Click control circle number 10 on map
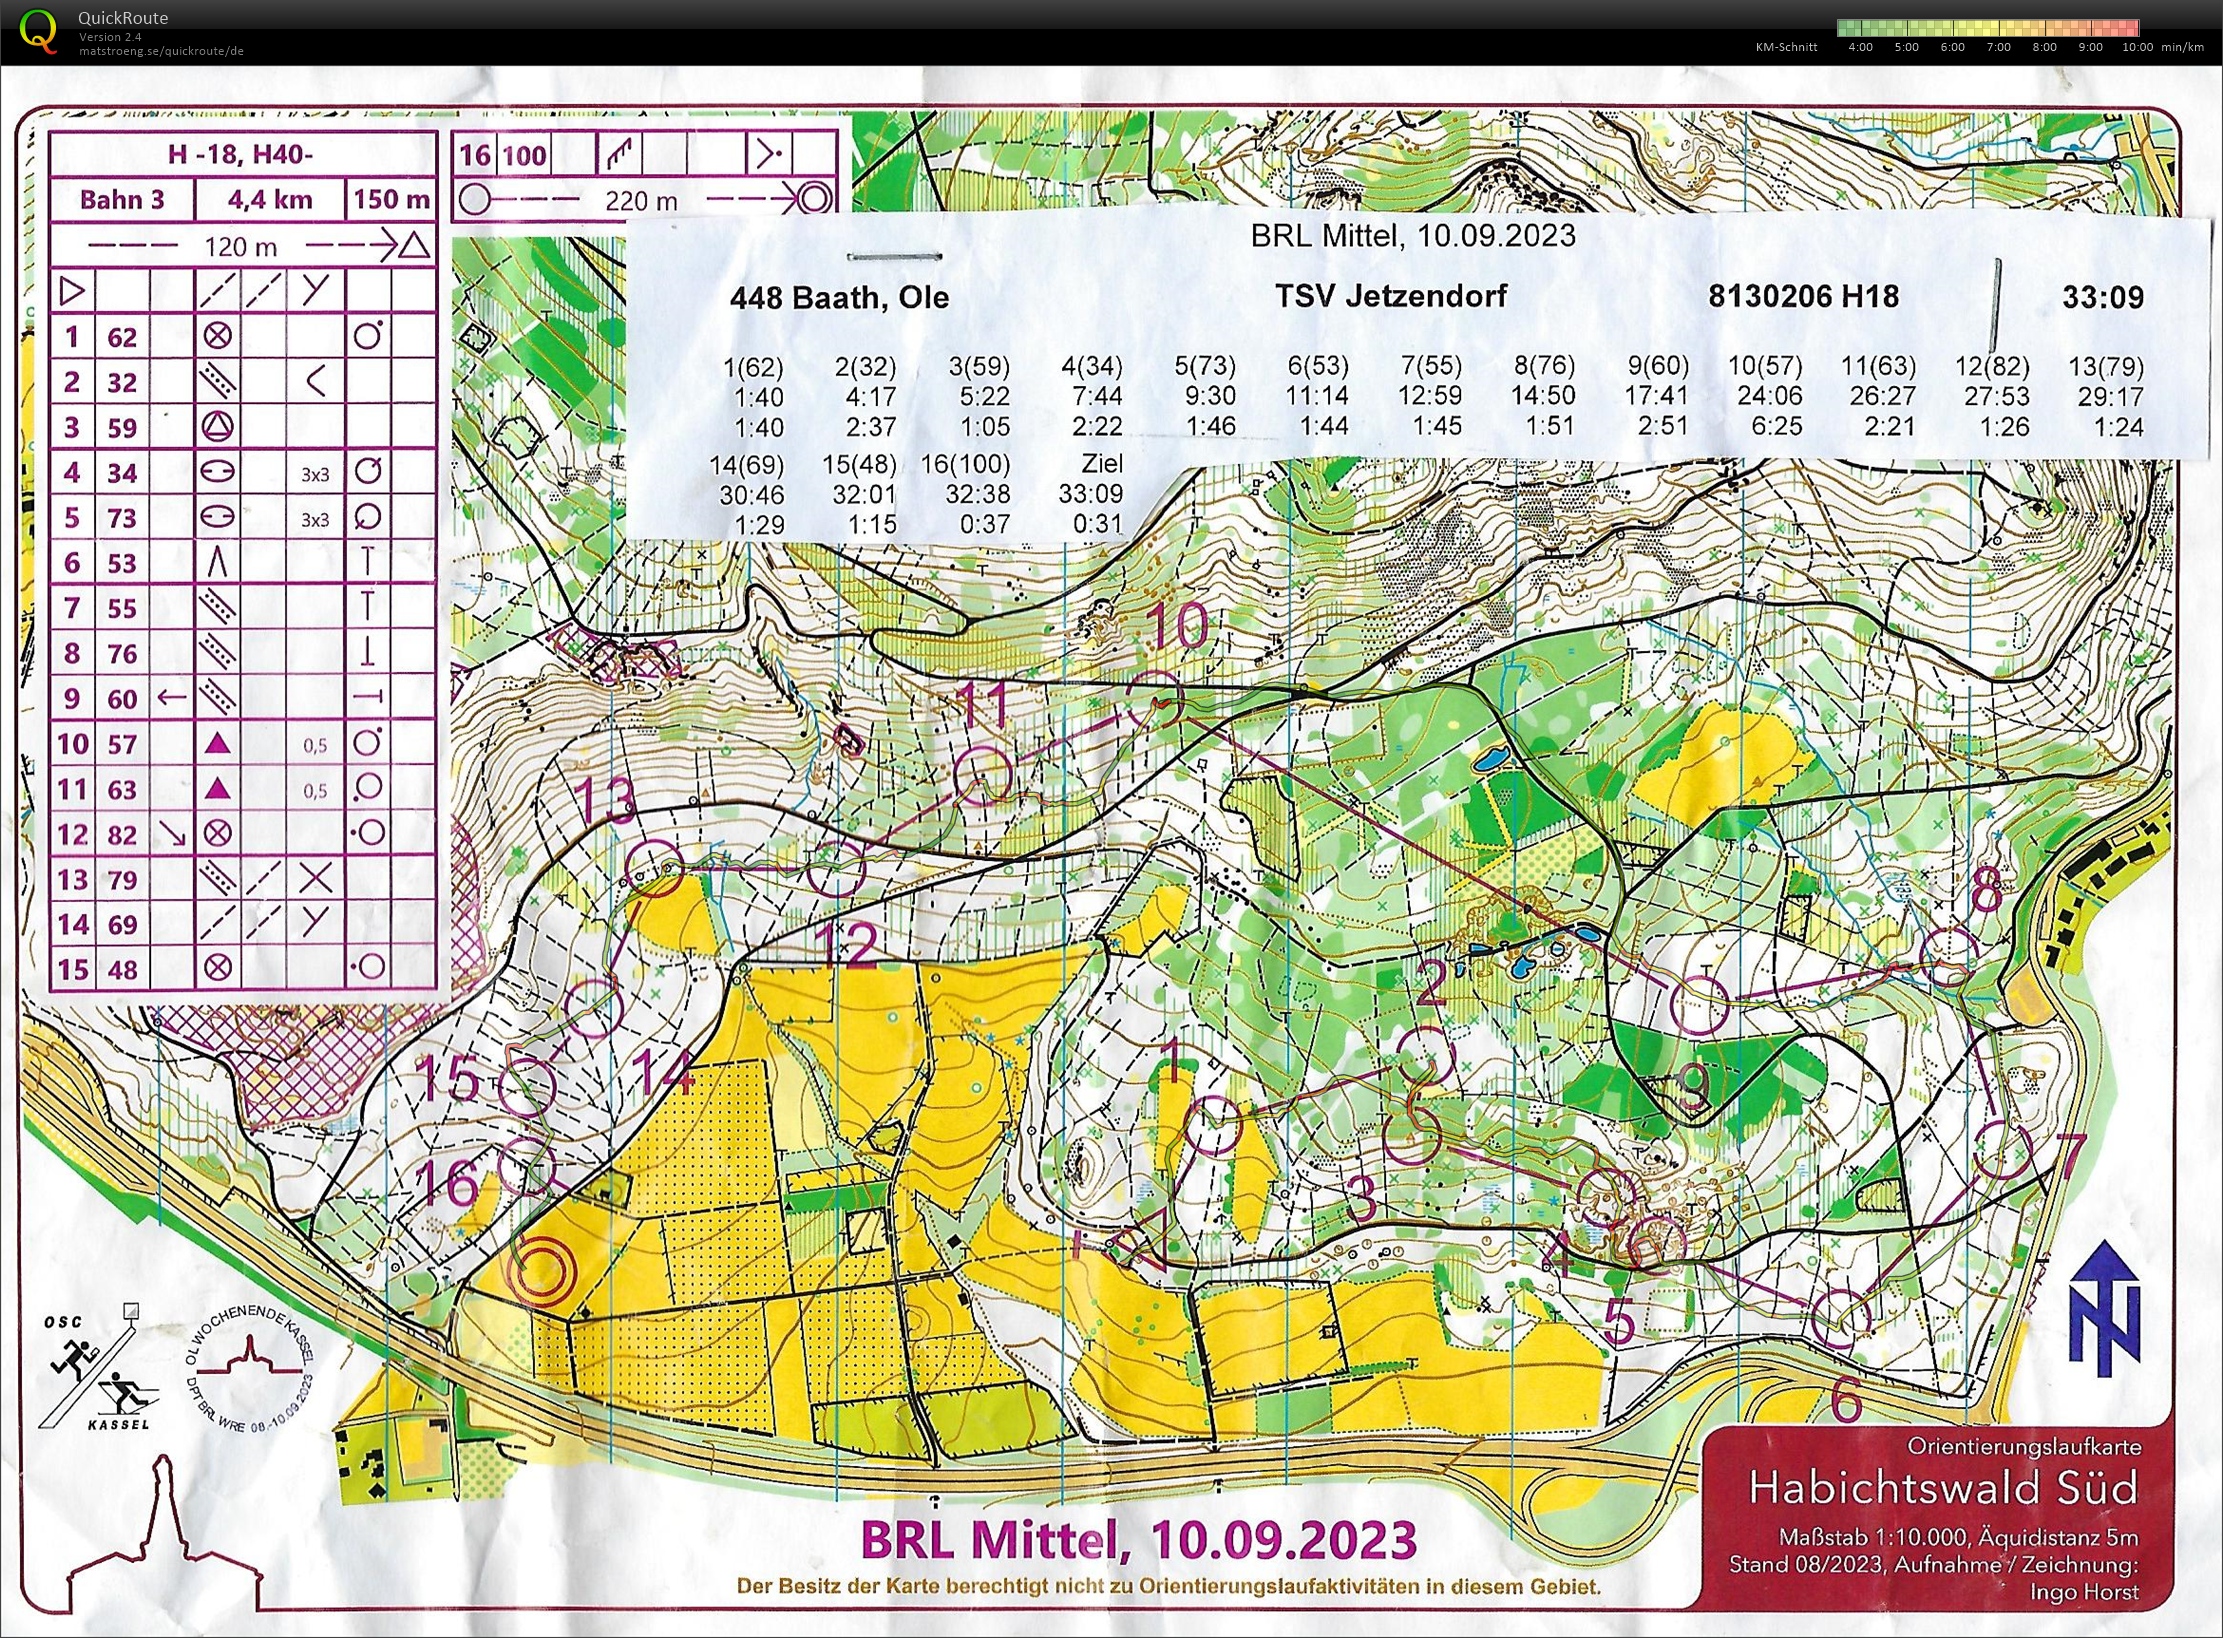The width and height of the screenshot is (2223, 1638). (x=1155, y=700)
